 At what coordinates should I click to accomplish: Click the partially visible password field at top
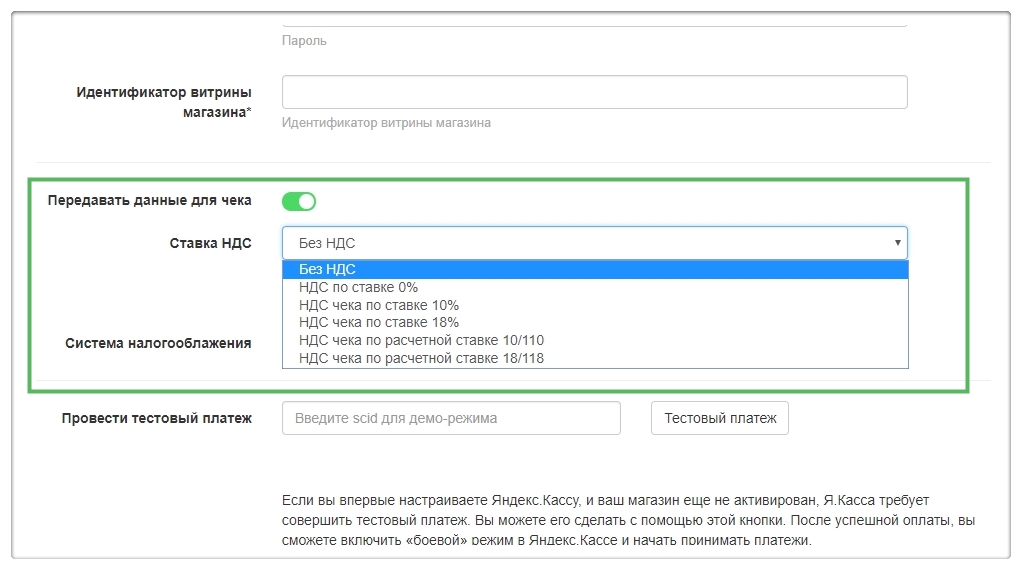594,20
